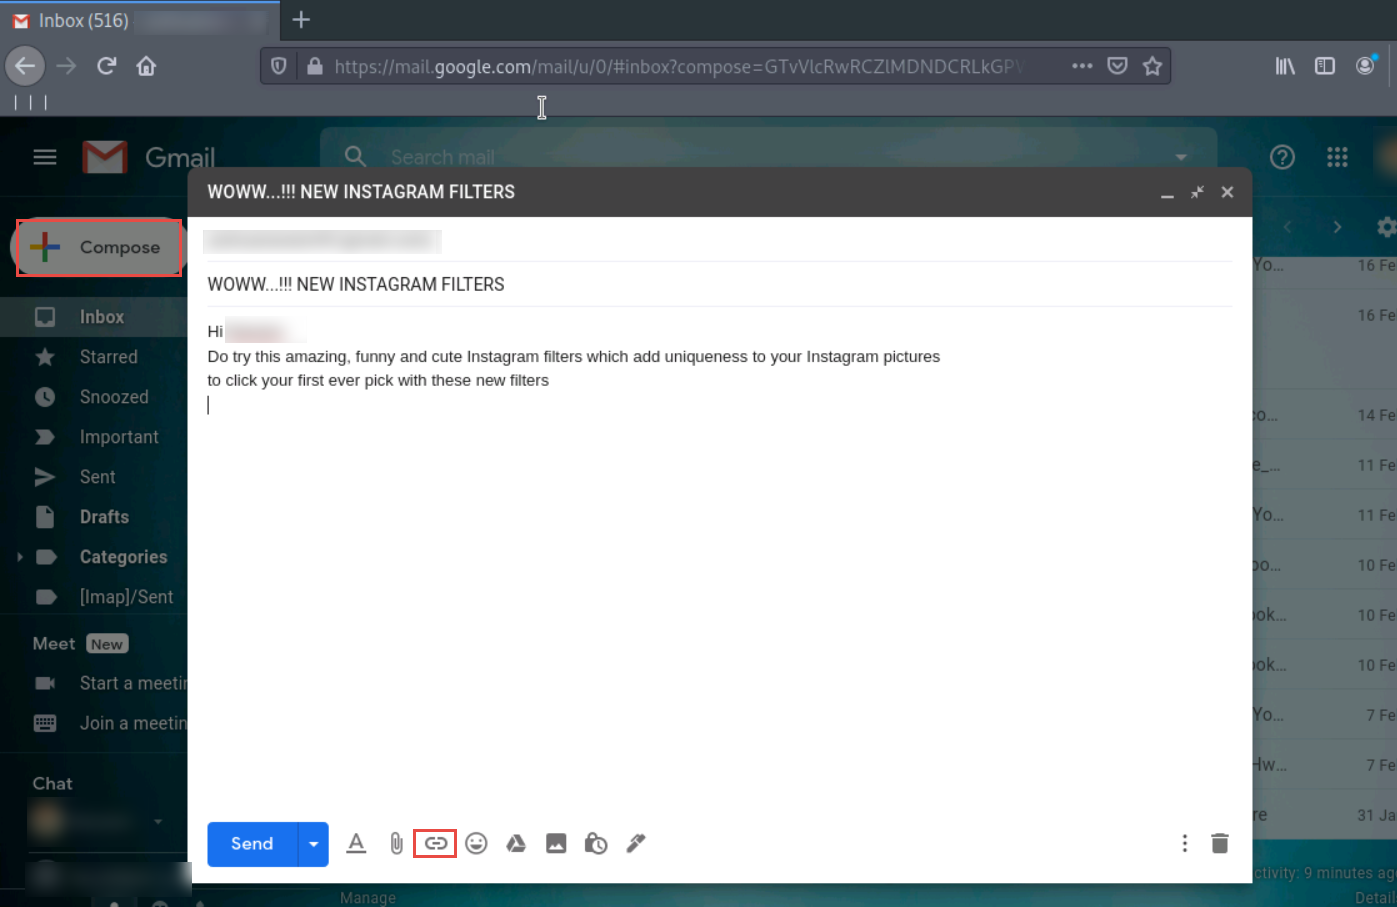This screenshot has width=1397, height=907.
Task: Toggle browser sidebar view
Action: (x=1325, y=66)
